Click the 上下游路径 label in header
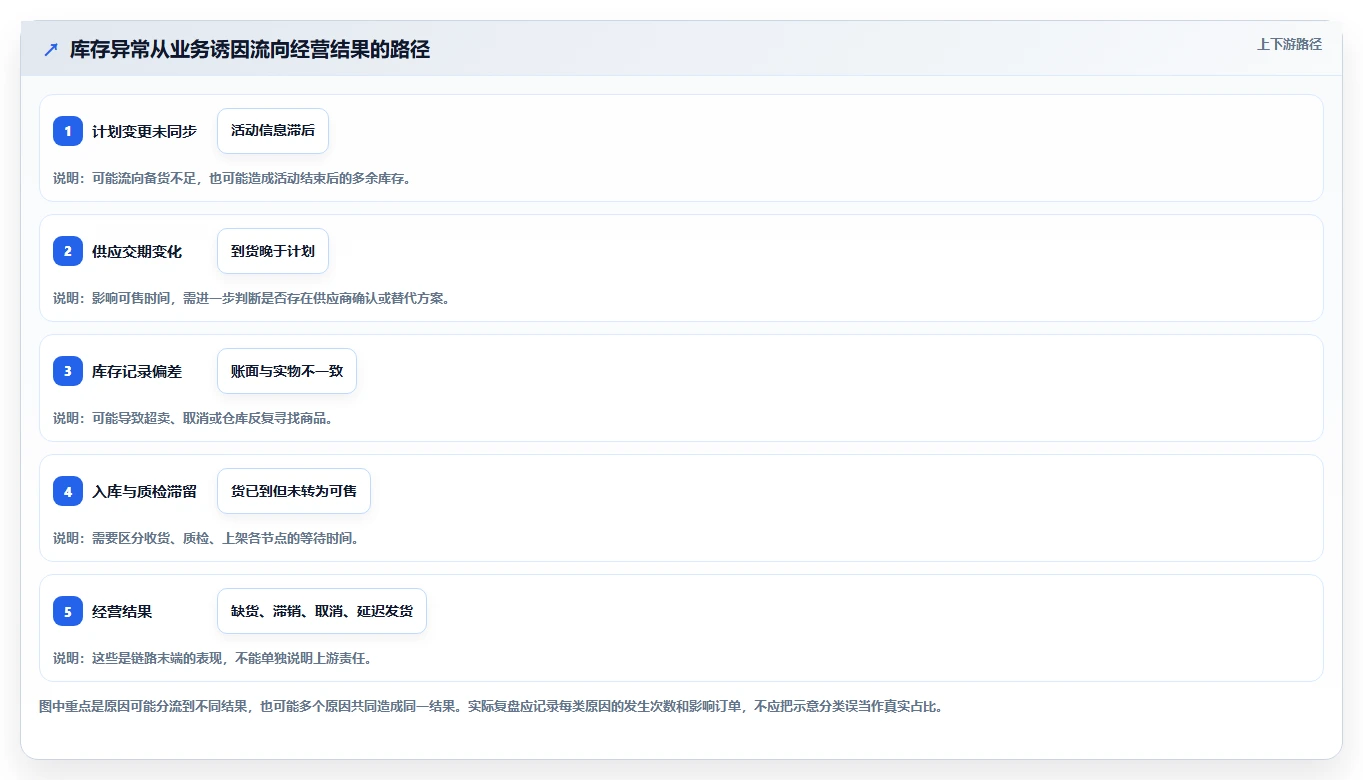The width and height of the screenshot is (1363, 780). pos(1289,45)
